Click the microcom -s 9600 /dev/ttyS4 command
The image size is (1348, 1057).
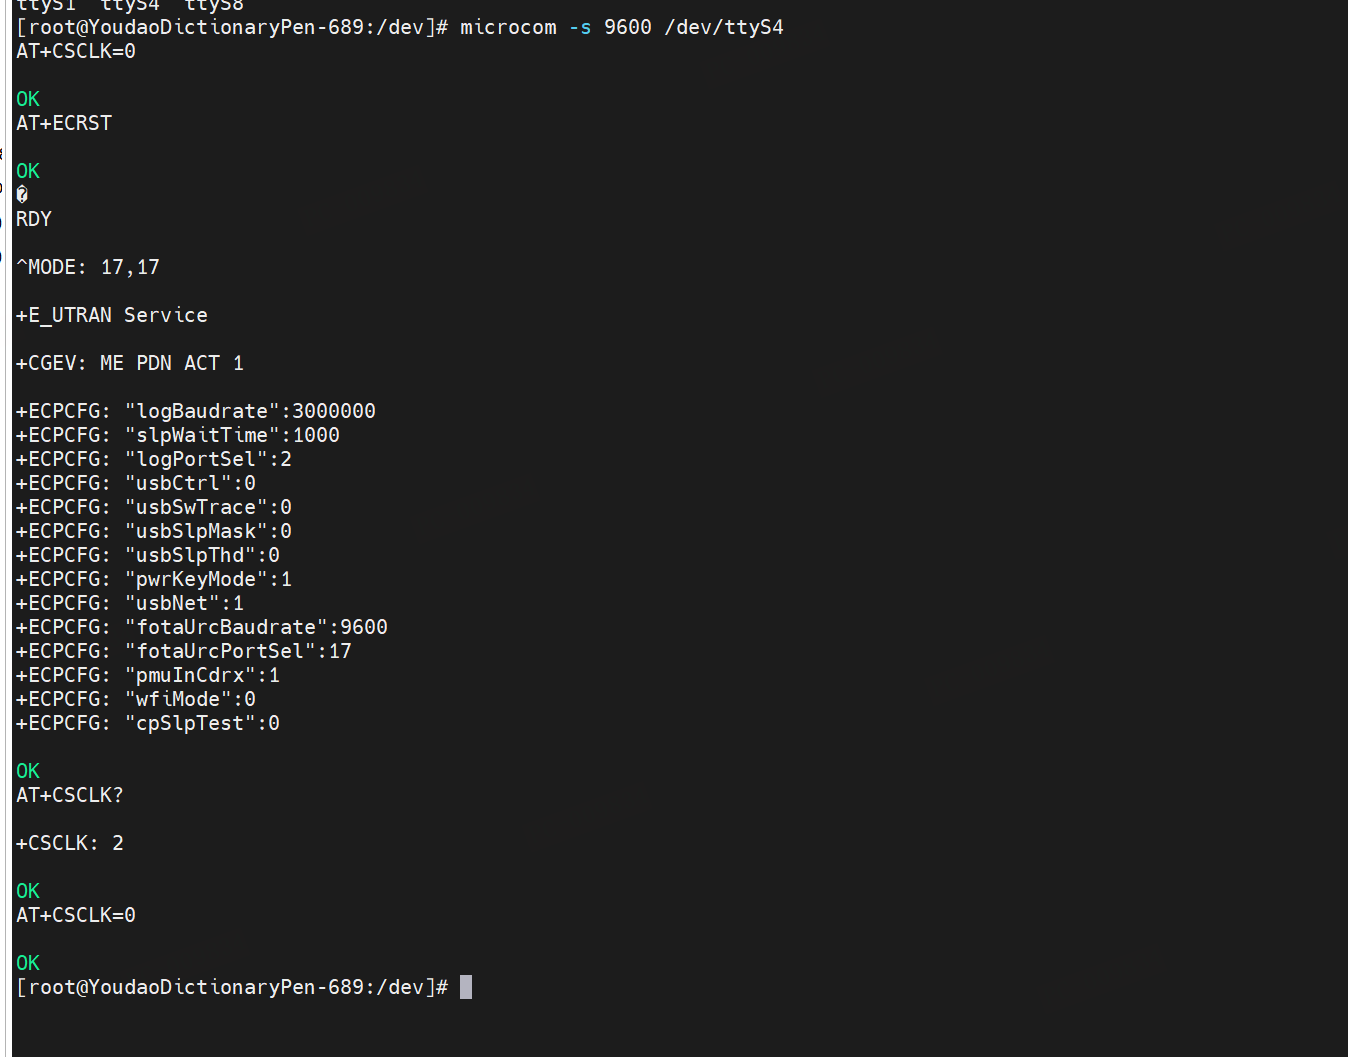[x=622, y=28]
